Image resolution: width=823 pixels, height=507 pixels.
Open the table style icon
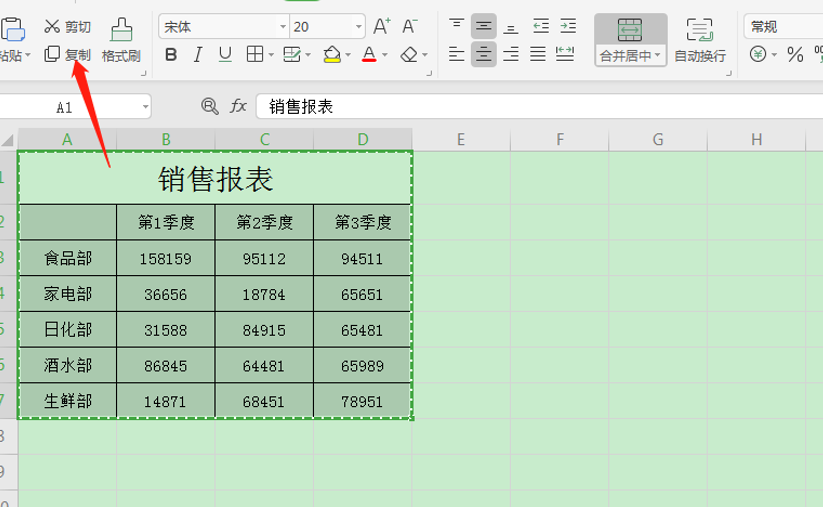tap(292, 54)
